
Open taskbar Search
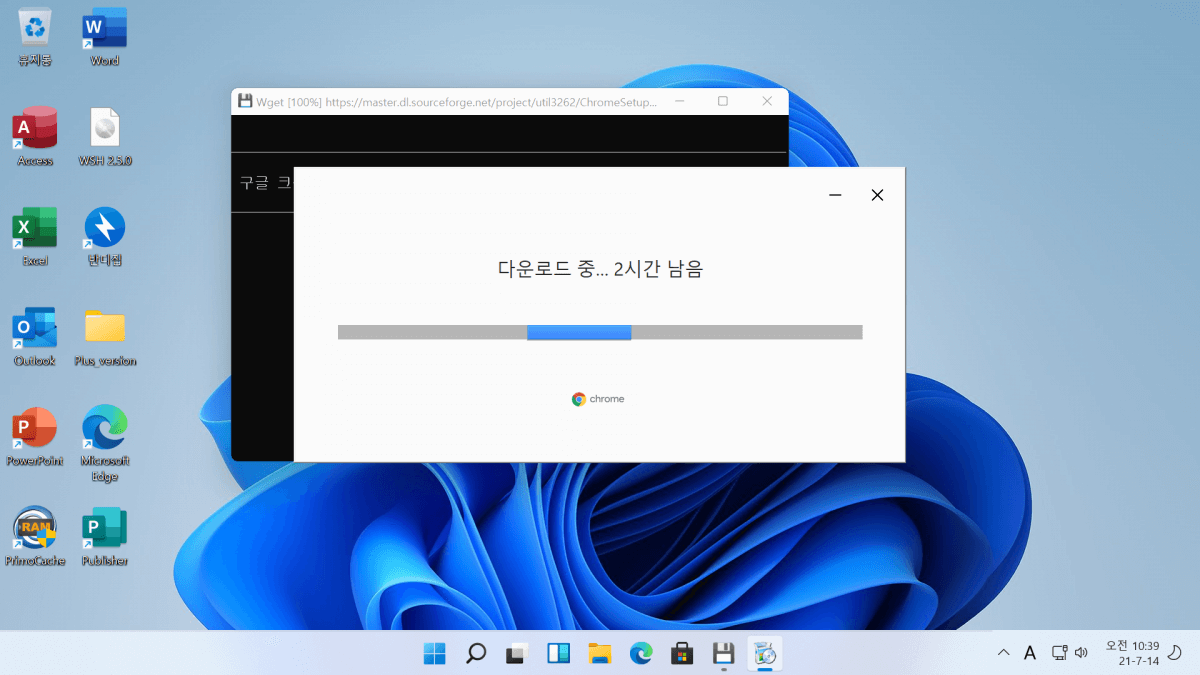click(x=476, y=654)
